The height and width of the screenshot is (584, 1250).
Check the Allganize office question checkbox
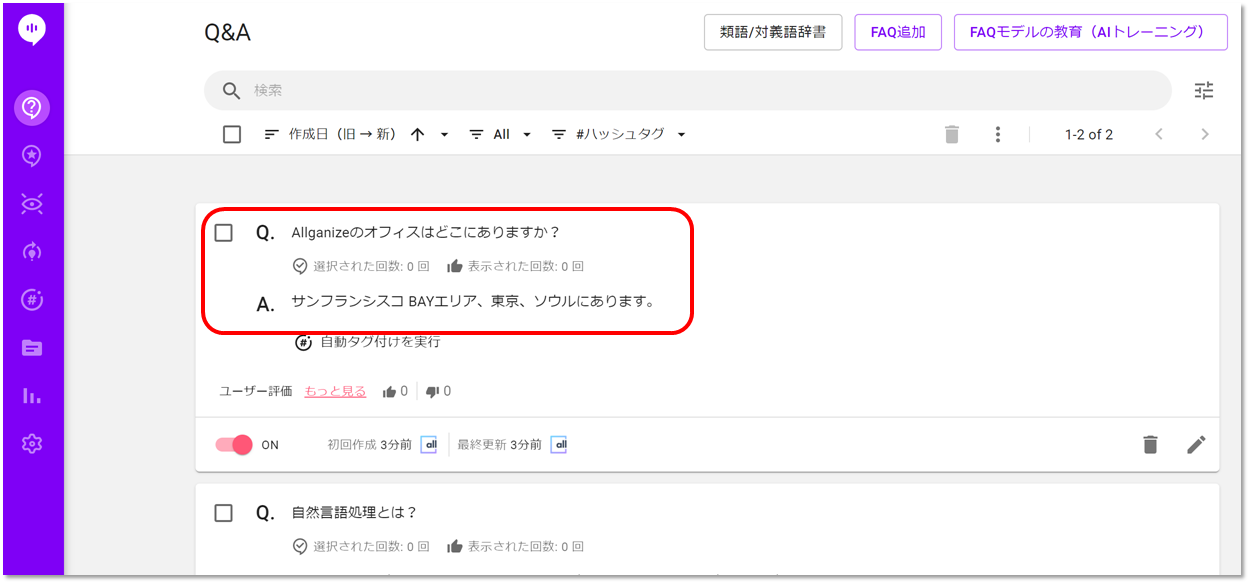[224, 233]
